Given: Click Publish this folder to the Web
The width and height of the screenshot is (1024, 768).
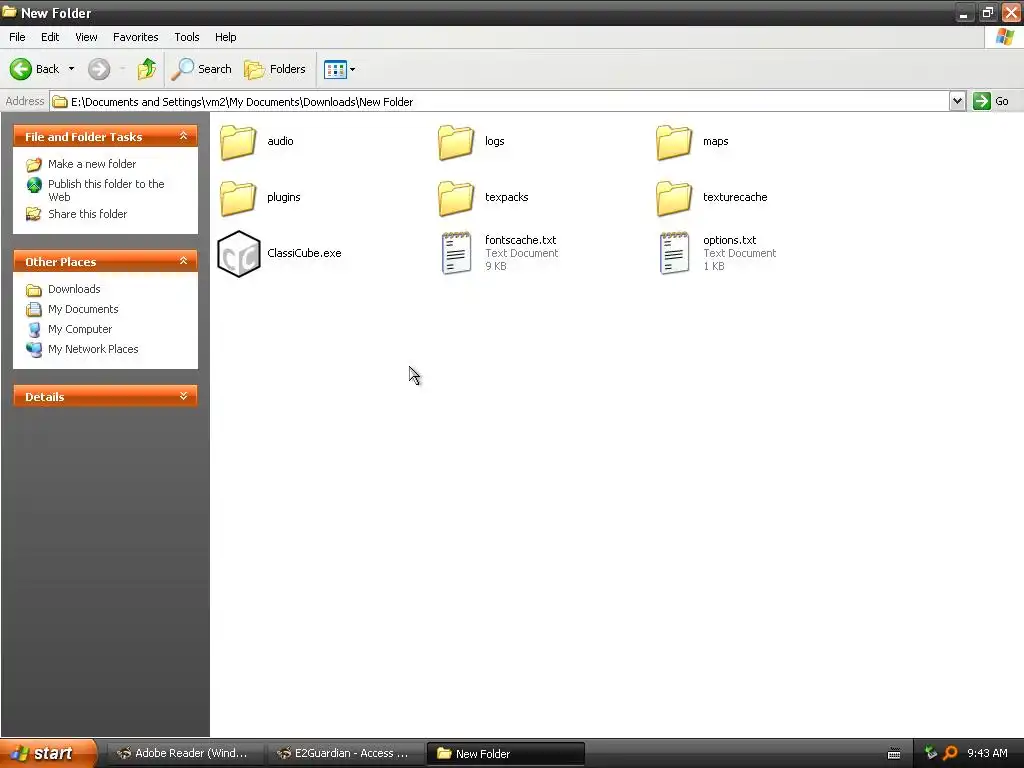Looking at the screenshot, I should point(106,190).
